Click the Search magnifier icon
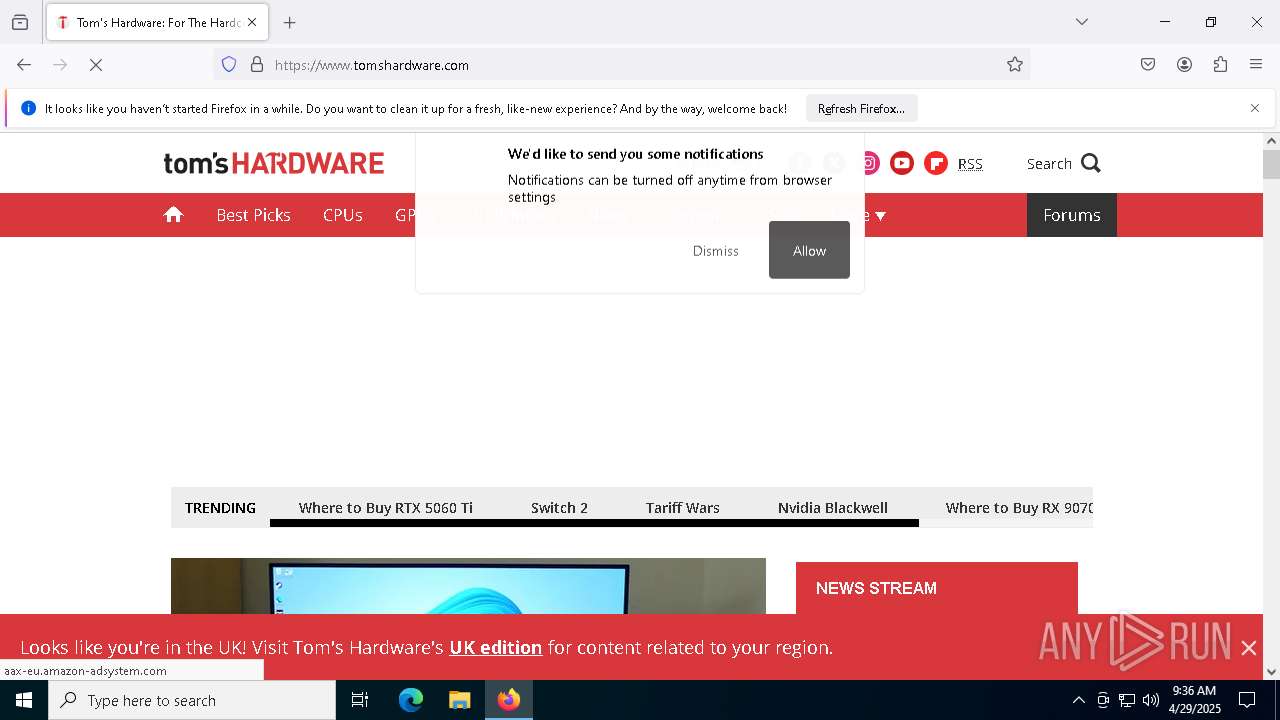The width and height of the screenshot is (1280, 720). tap(1091, 163)
